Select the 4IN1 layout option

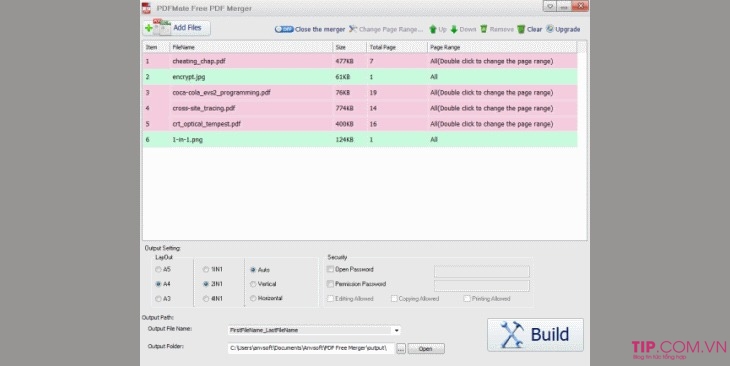tap(206, 299)
